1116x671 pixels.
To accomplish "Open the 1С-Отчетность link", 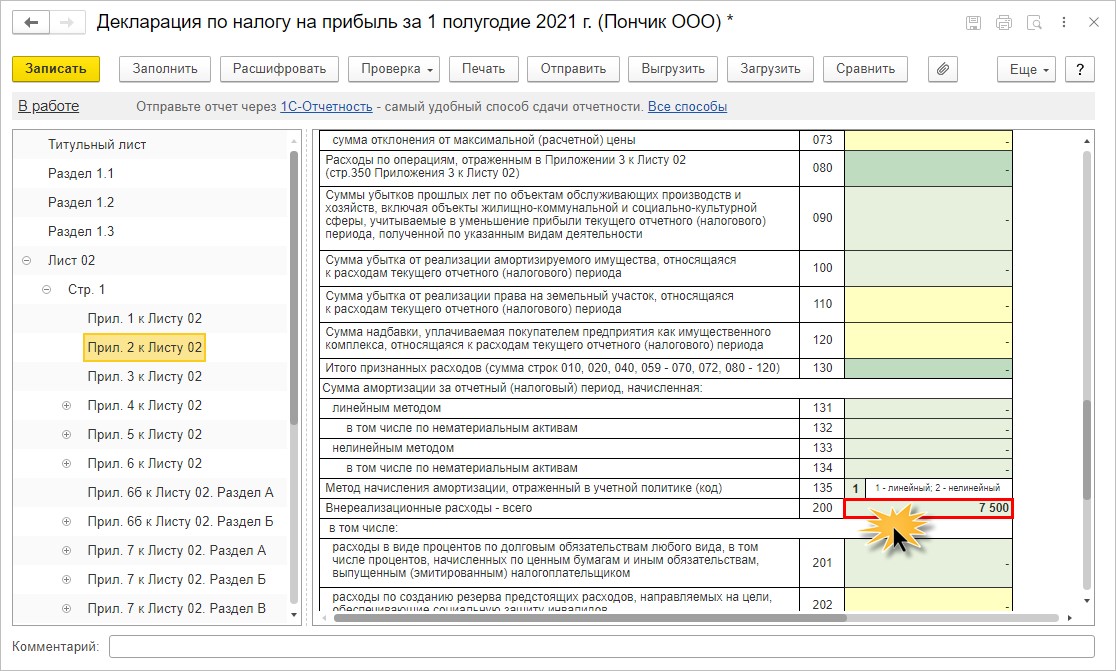I will [326, 107].
